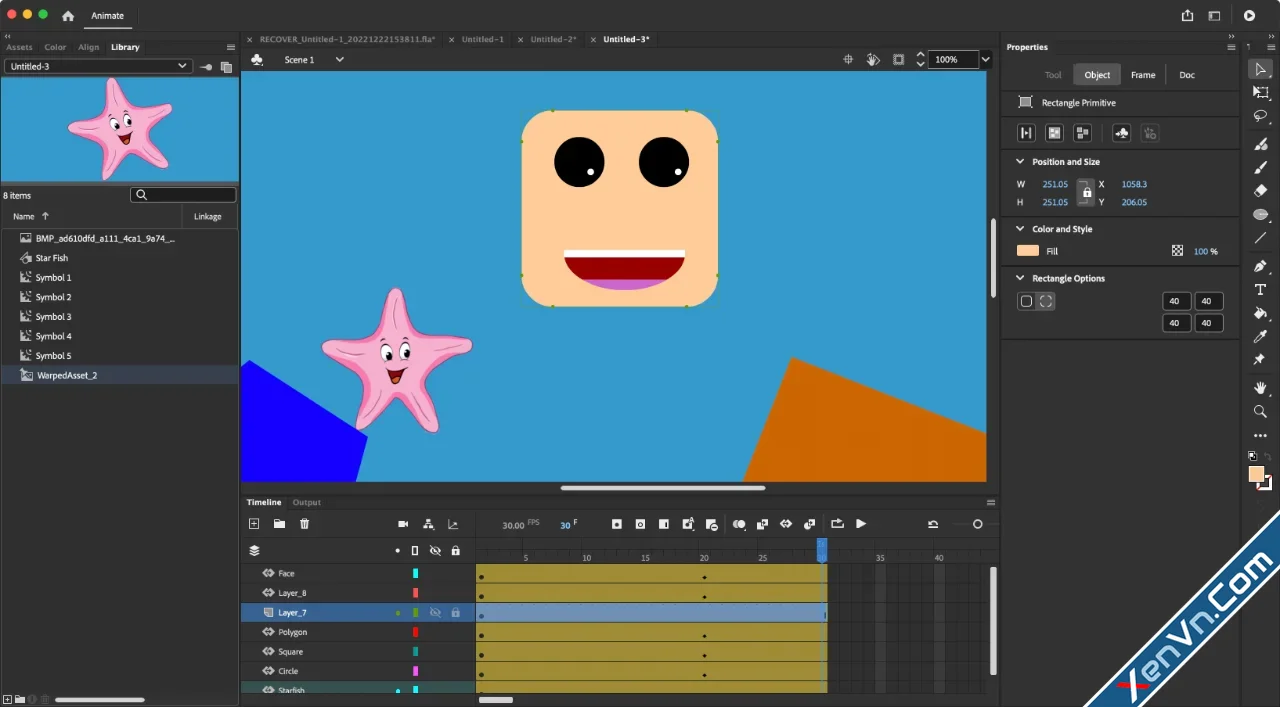
Task: Insert keyframe from timeline toolbar
Action: [x=617, y=524]
